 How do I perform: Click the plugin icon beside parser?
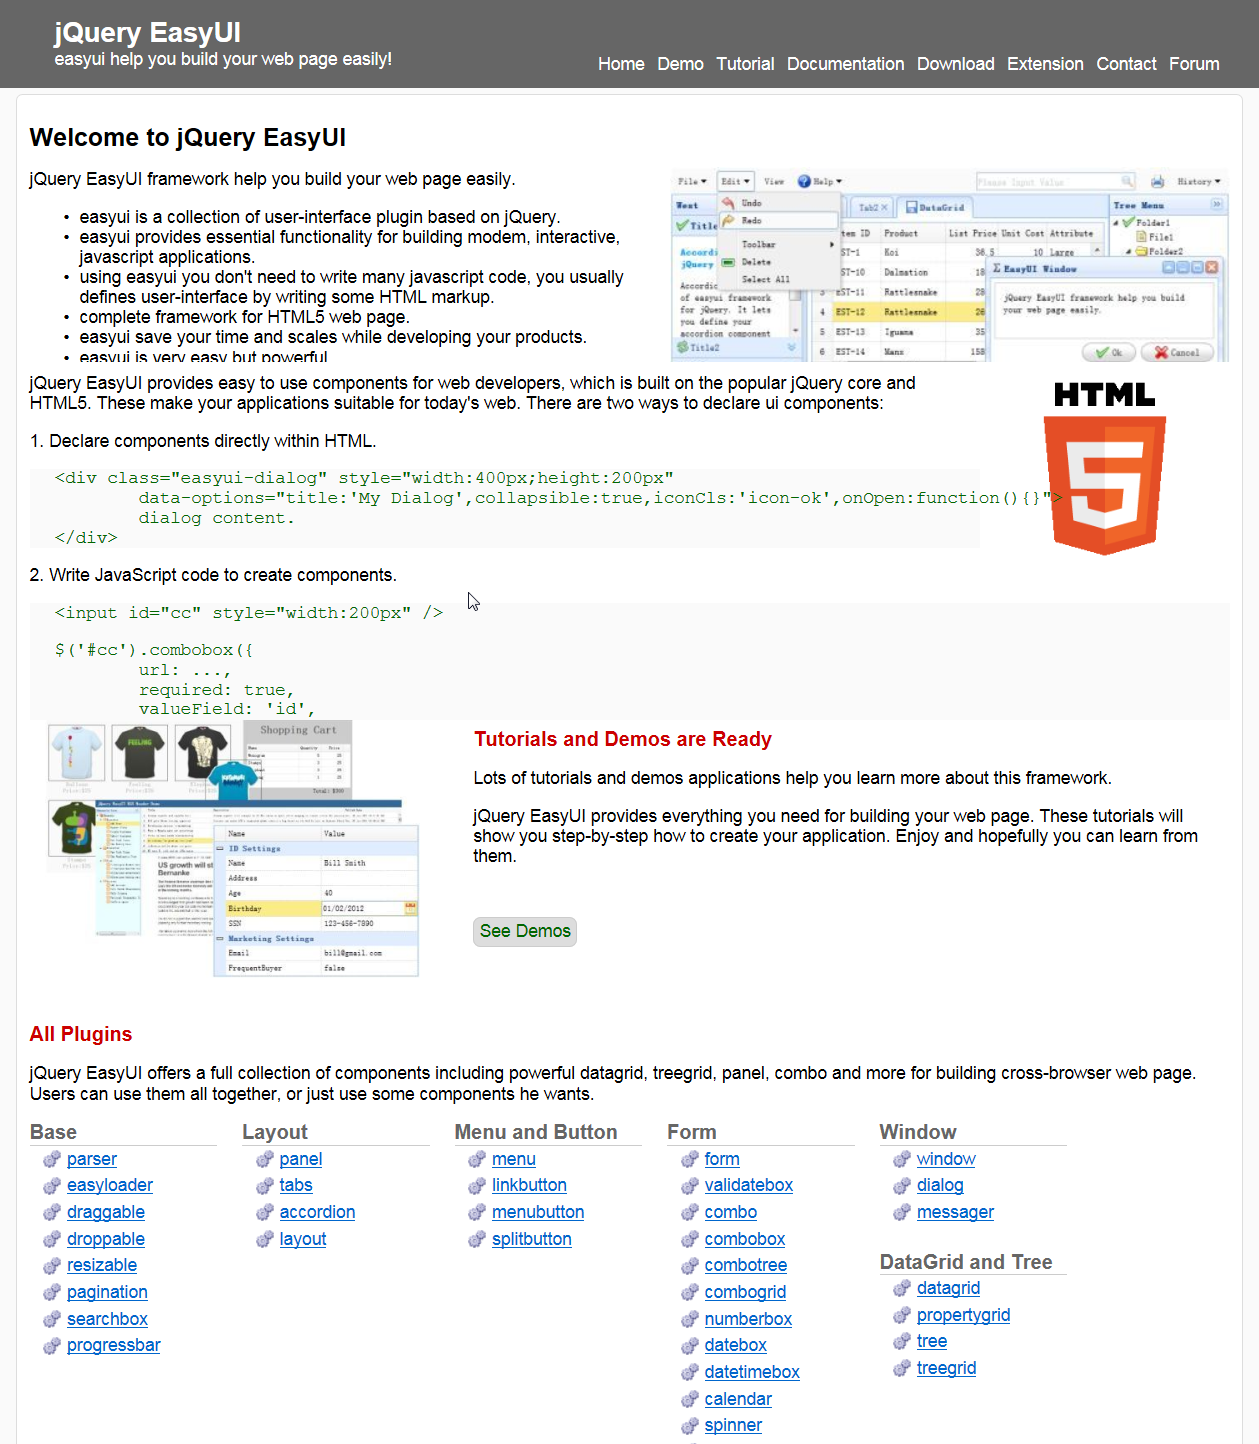coord(52,1159)
